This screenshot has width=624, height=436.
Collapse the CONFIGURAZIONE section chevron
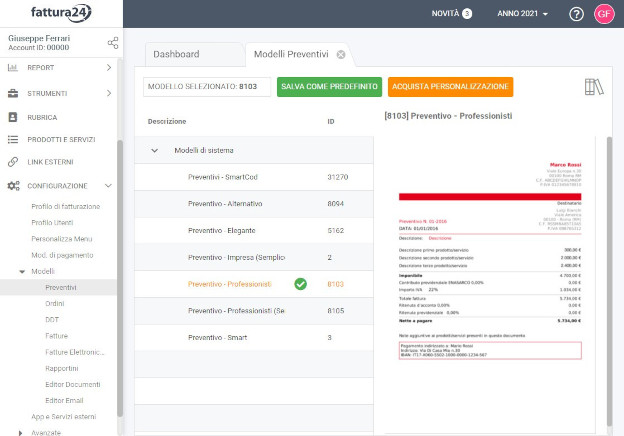(108, 186)
